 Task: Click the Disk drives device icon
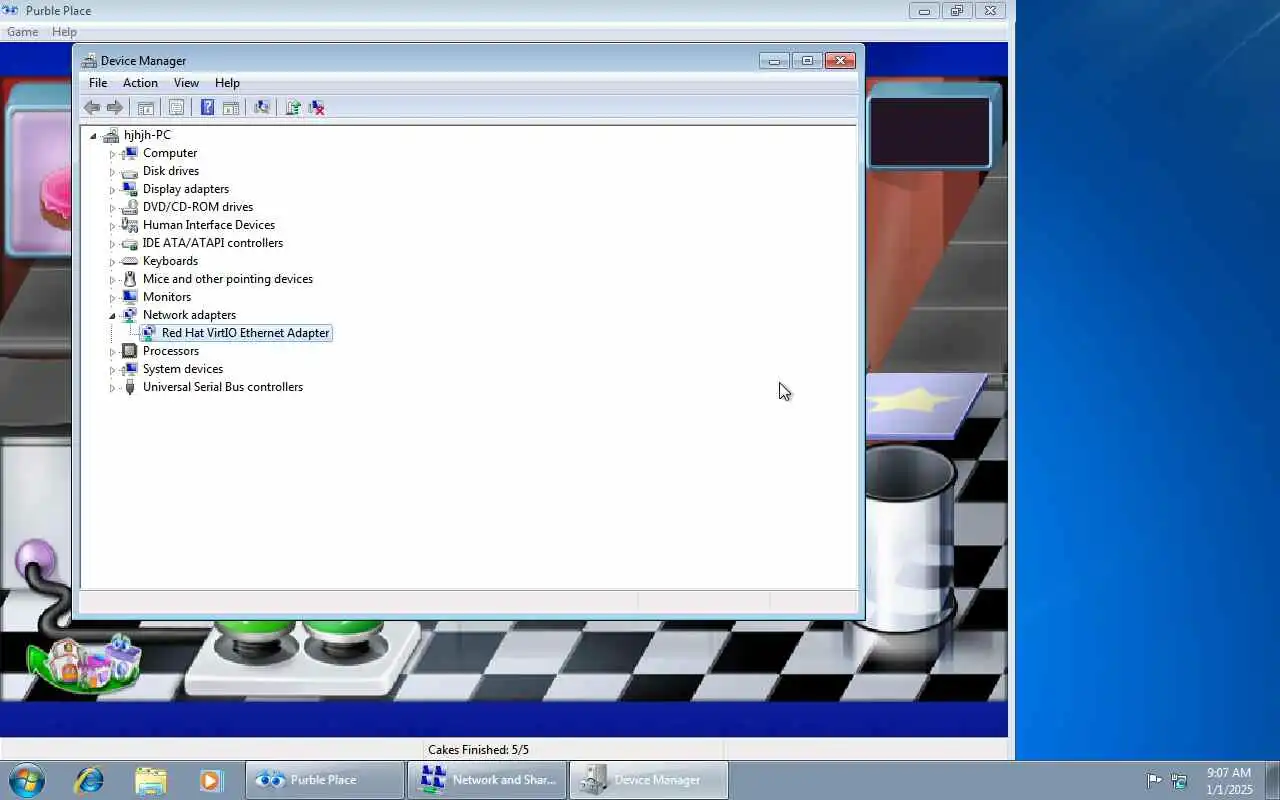[x=129, y=171]
